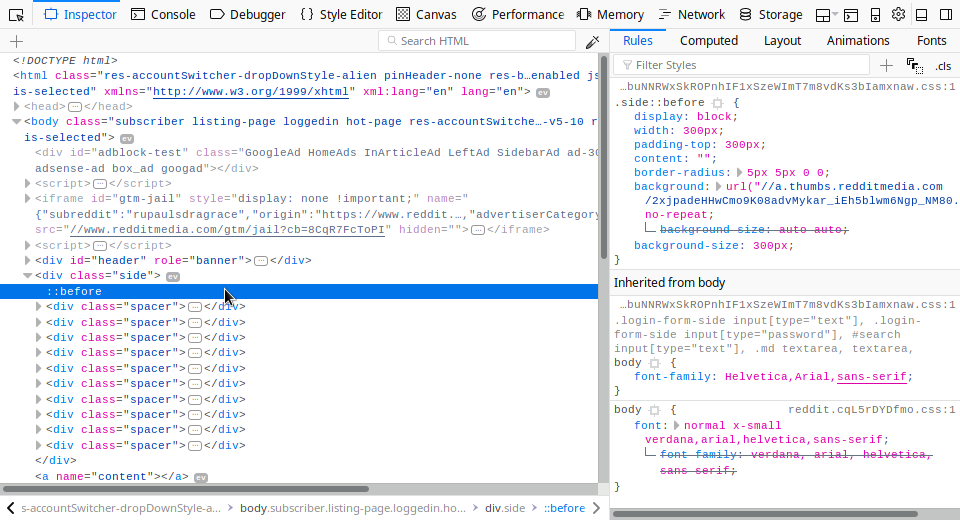Open the w3.org xhtml namespace link
Screen dimensions: 960x520
point(250,91)
